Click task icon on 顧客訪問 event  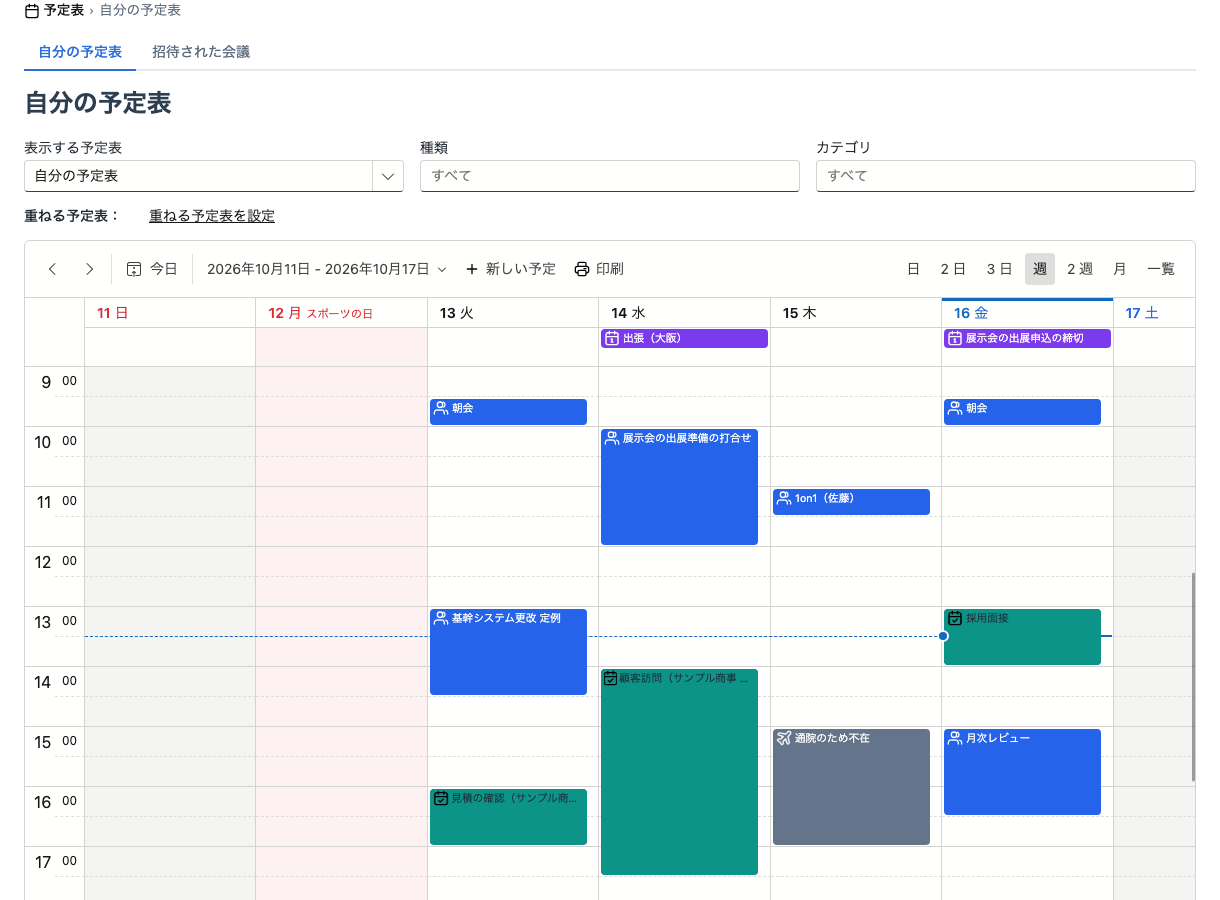coord(612,678)
